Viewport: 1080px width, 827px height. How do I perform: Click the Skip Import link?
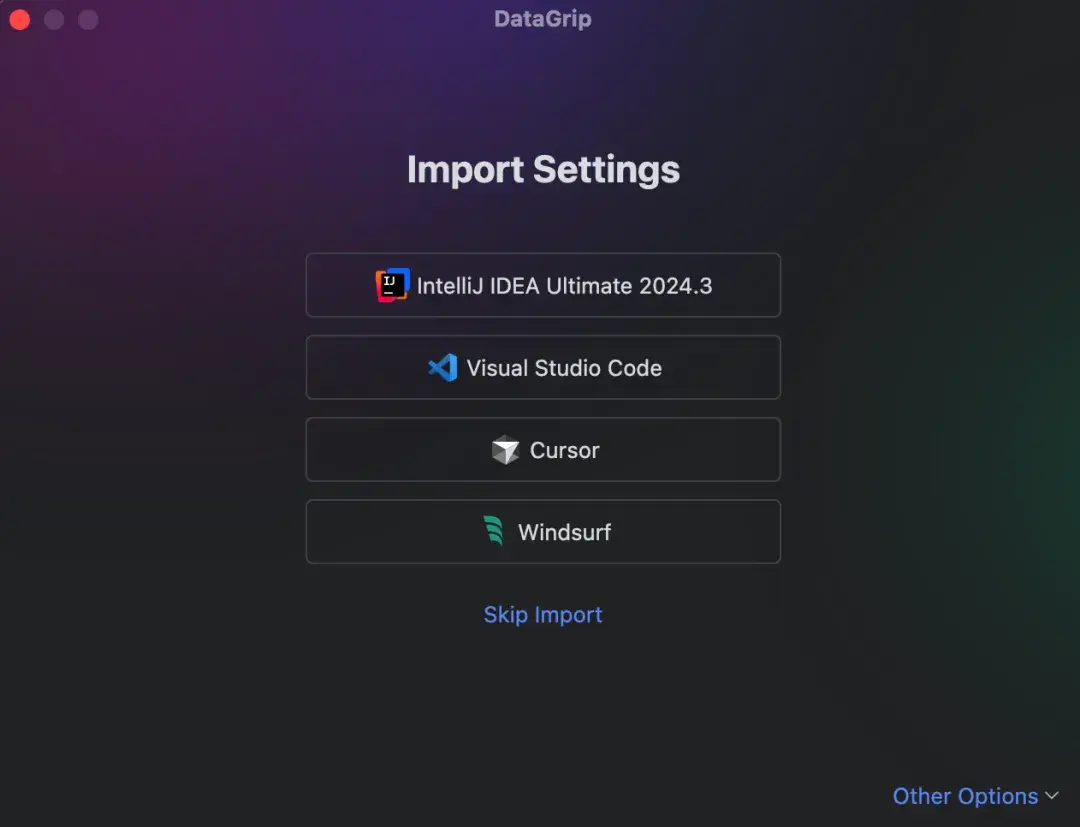click(x=543, y=615)
